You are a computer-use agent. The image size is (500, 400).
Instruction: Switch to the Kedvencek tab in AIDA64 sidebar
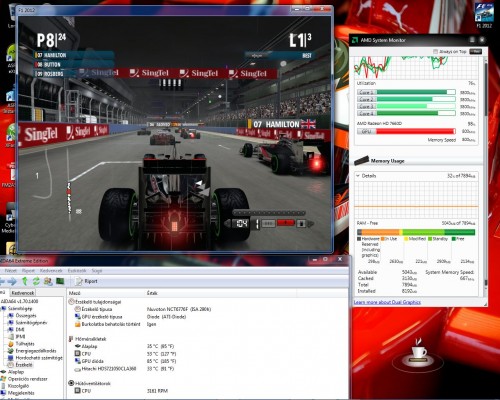[22, 293]
